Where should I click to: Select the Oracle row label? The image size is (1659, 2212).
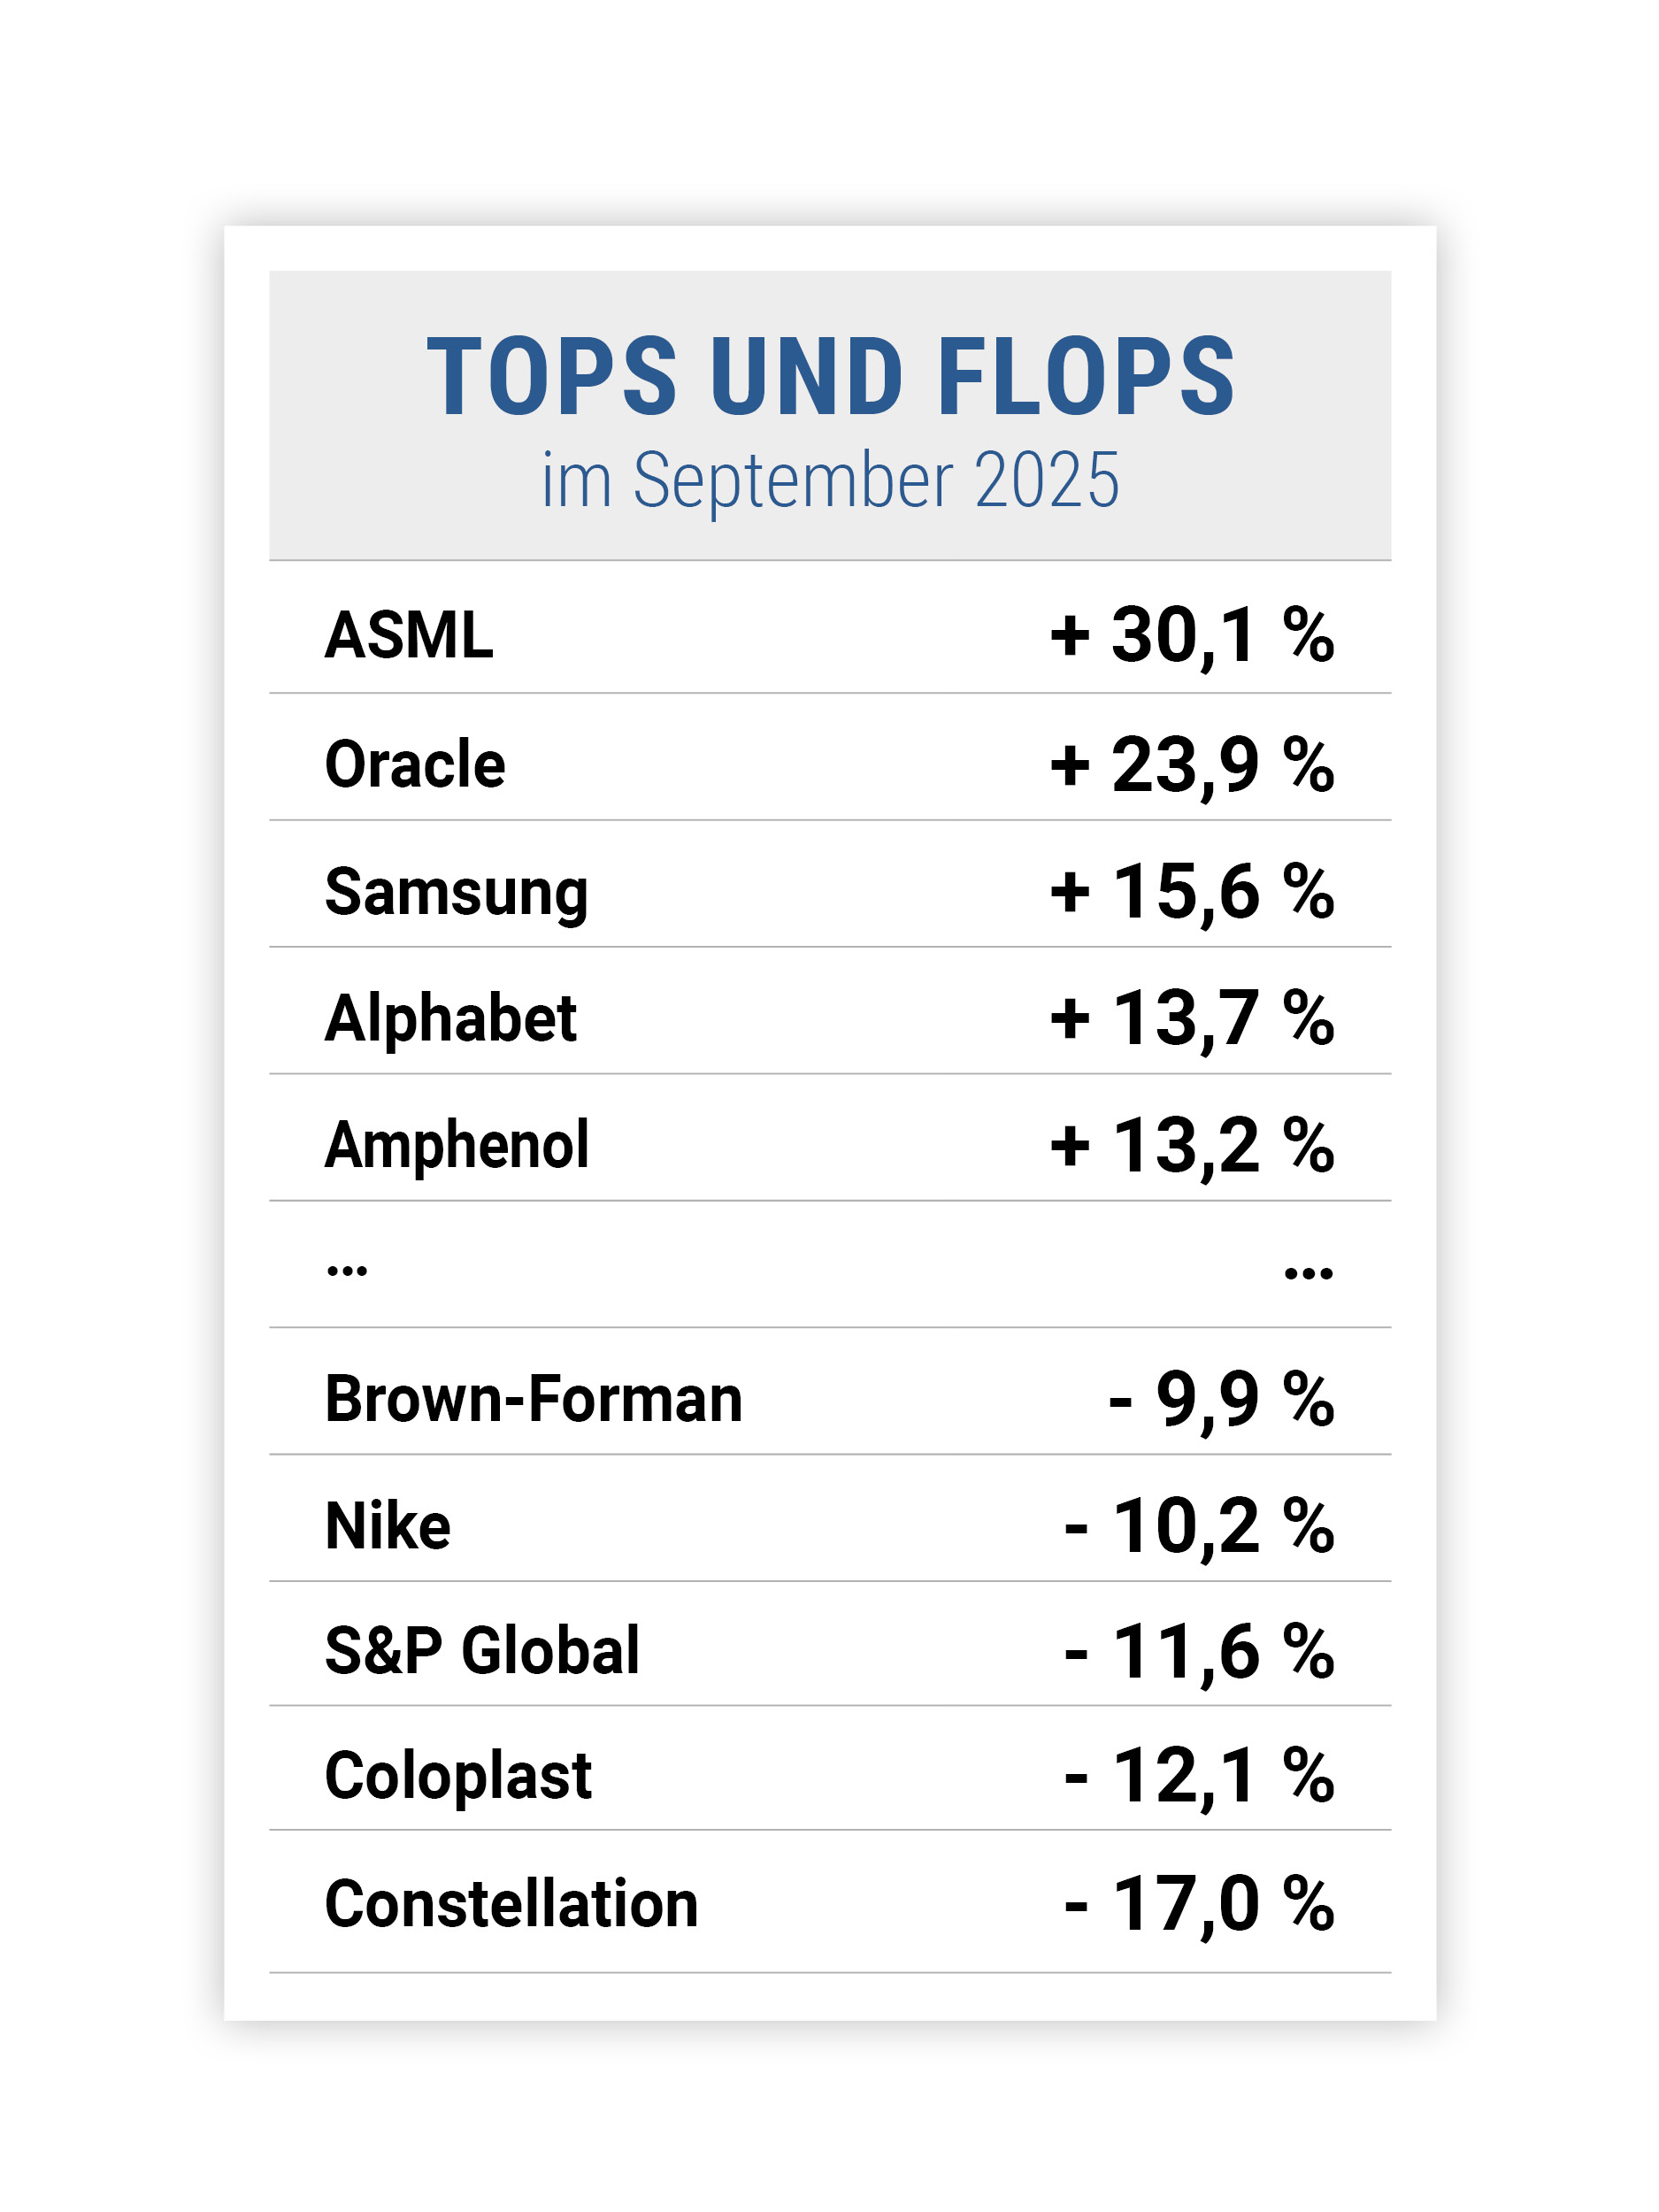(415, 765)
